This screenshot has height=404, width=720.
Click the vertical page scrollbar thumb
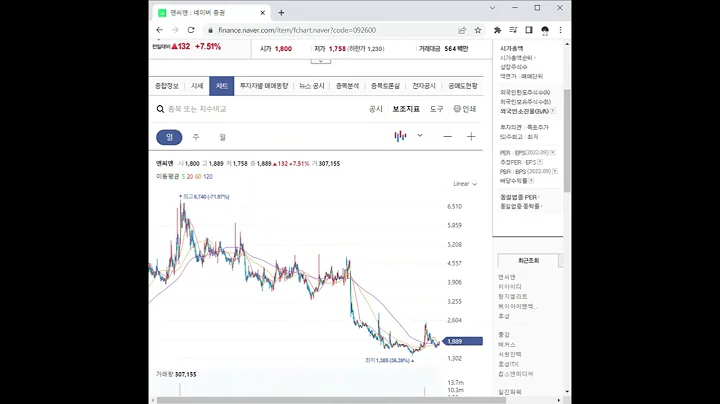(x=567, y=140)
